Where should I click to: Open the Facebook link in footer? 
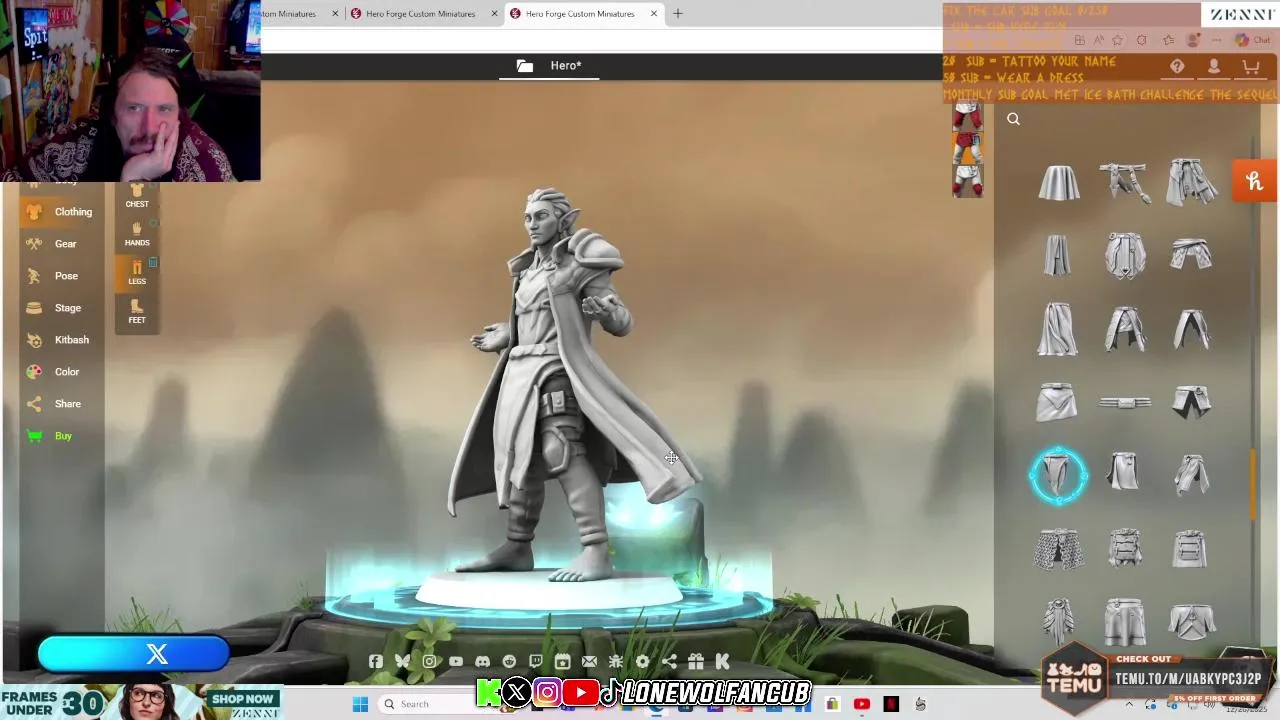click(375, 661)
